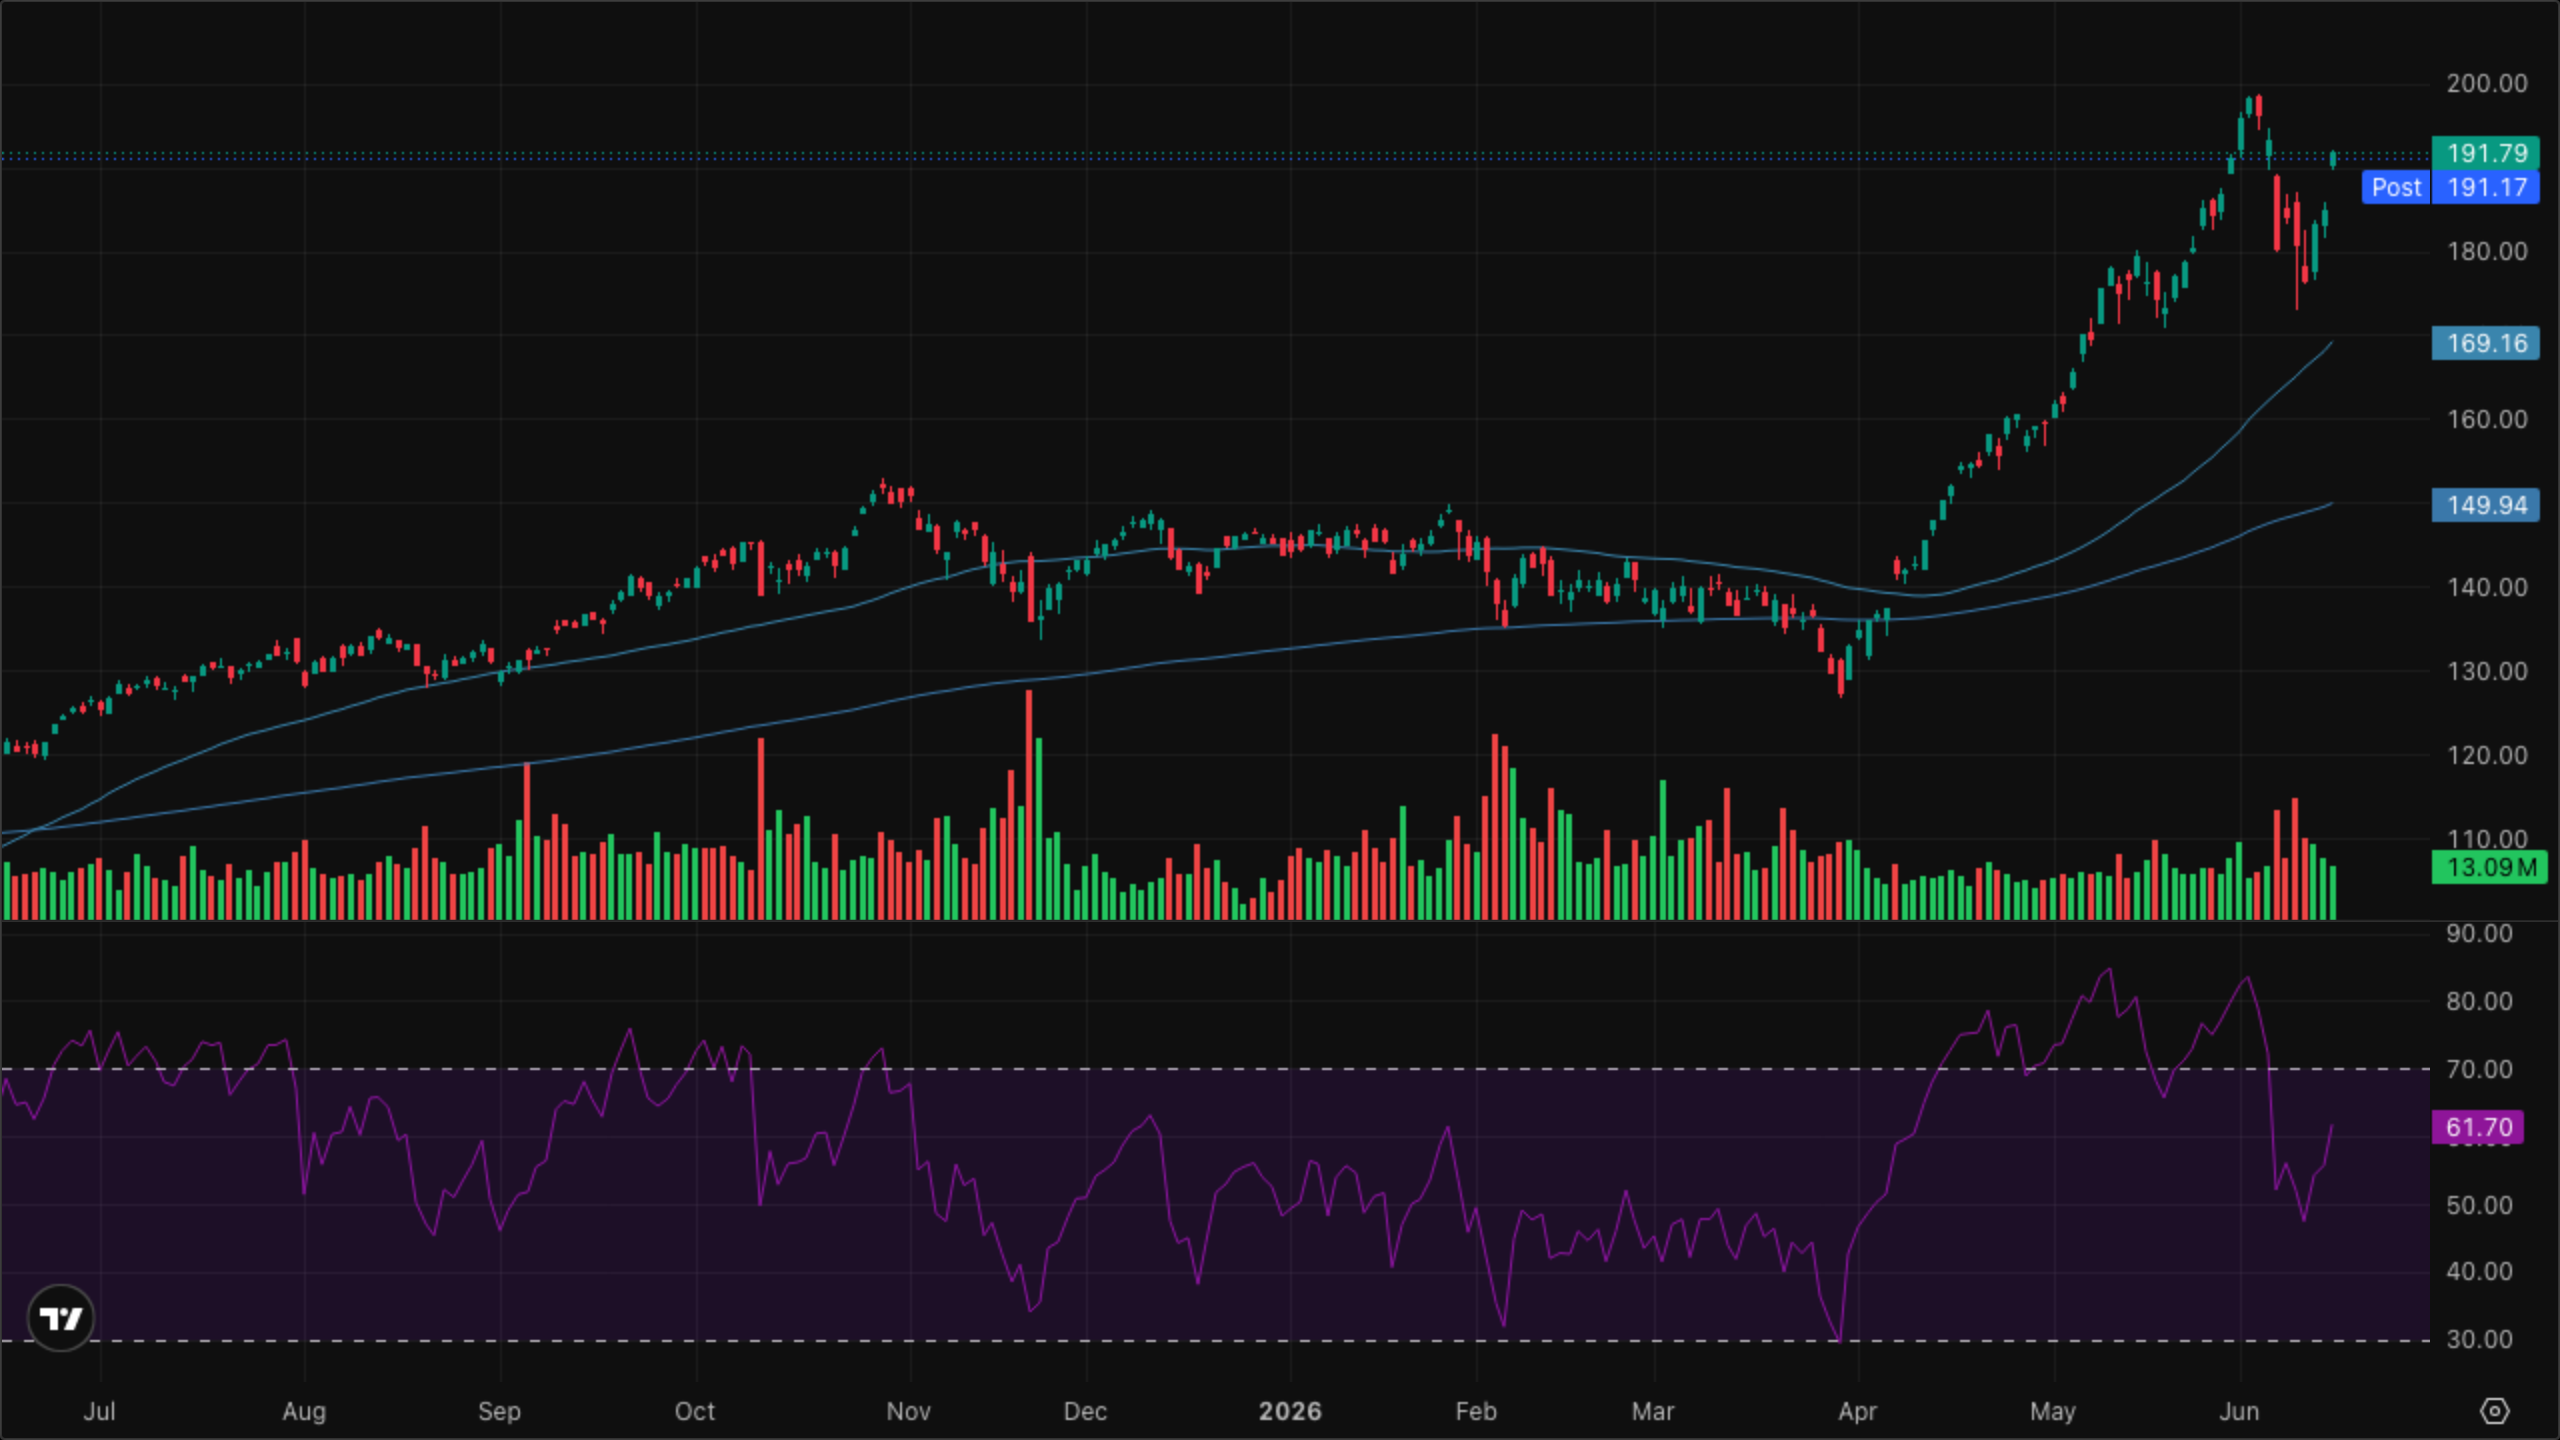Select the RSI 30 oversold dashed line
This screenshot has width=2560, height=1440.
point(1215,1340)
